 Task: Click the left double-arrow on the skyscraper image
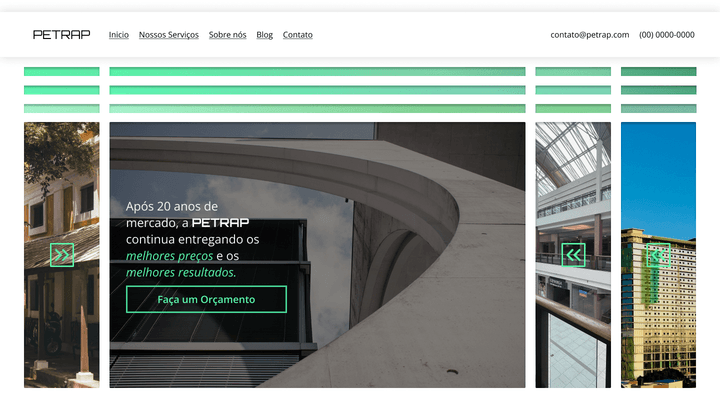click(x=658, y=255)
